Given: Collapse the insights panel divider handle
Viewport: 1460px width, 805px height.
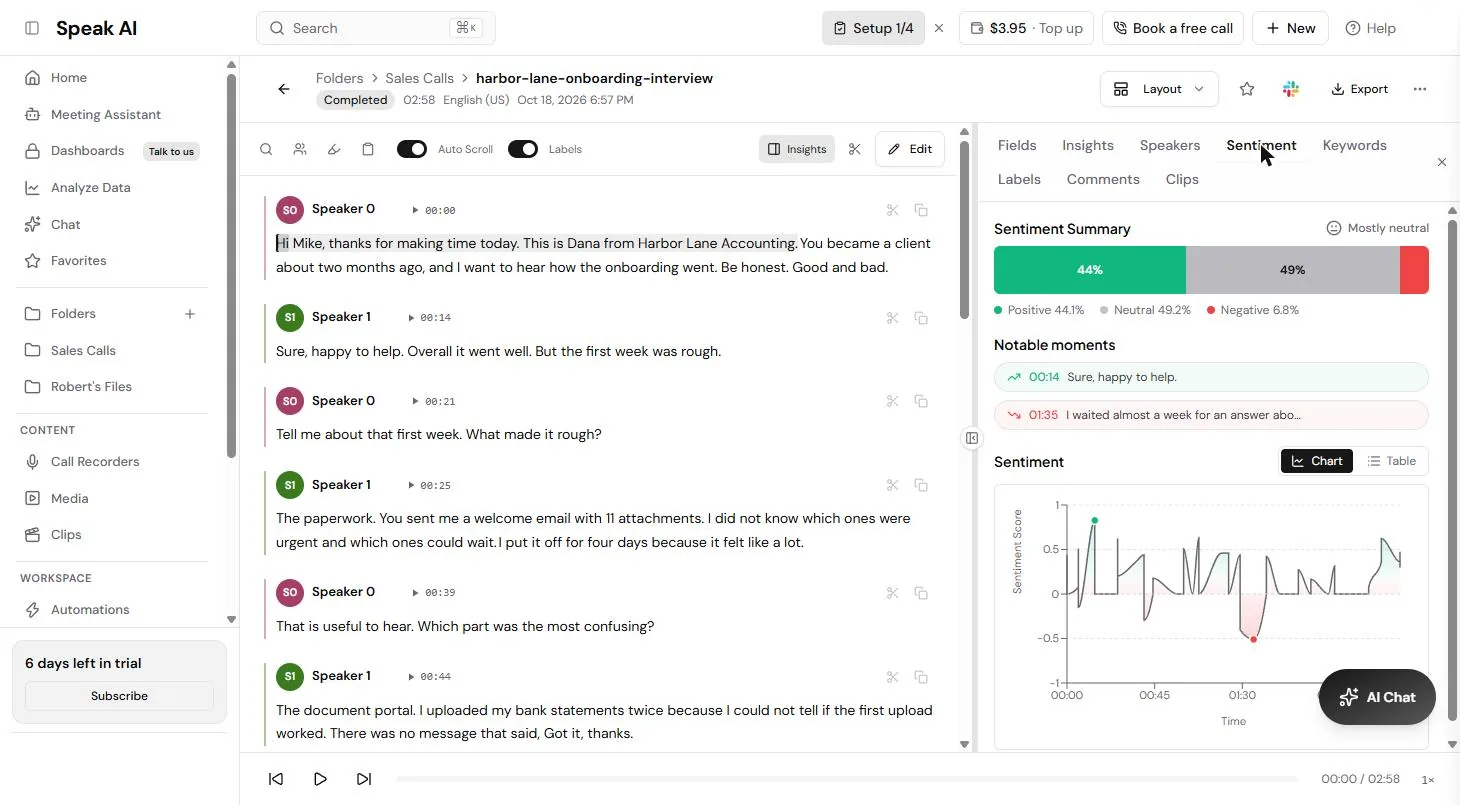Looking at the screenshot, I should pos(972,438).
